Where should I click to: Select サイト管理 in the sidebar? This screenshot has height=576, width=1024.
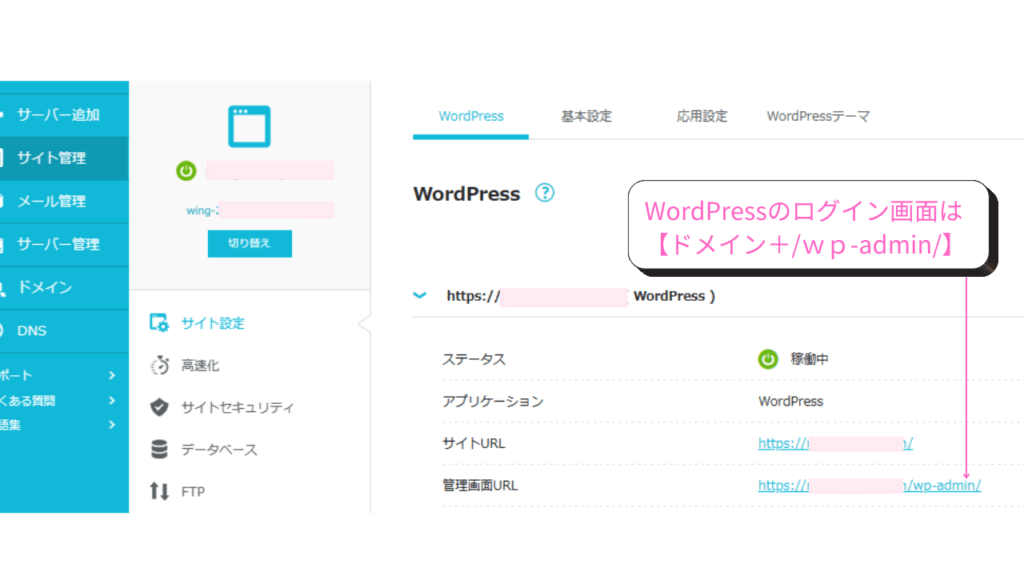click(x=52, y=158)
